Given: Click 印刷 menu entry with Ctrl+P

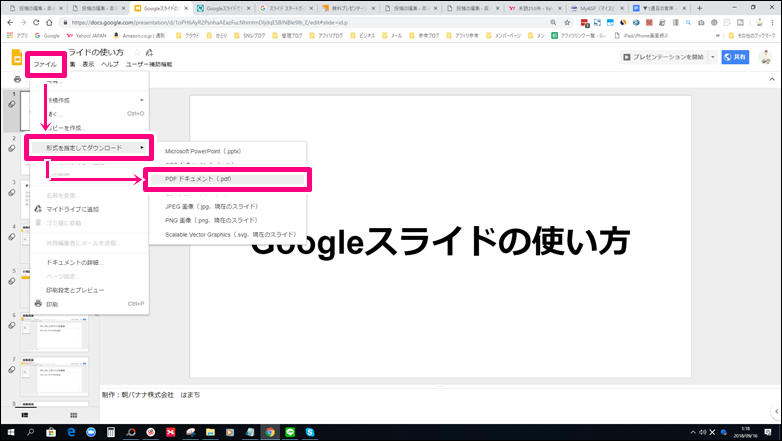Looking at the screenshot, I should click(x=89, y=304).
